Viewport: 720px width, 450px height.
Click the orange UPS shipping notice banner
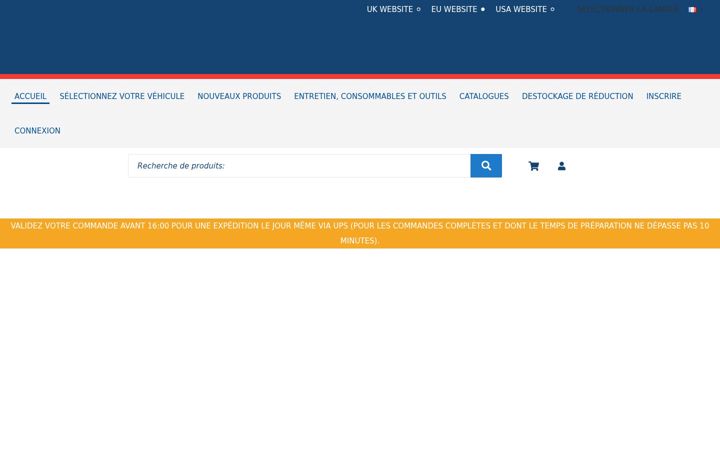coord(360,233)
